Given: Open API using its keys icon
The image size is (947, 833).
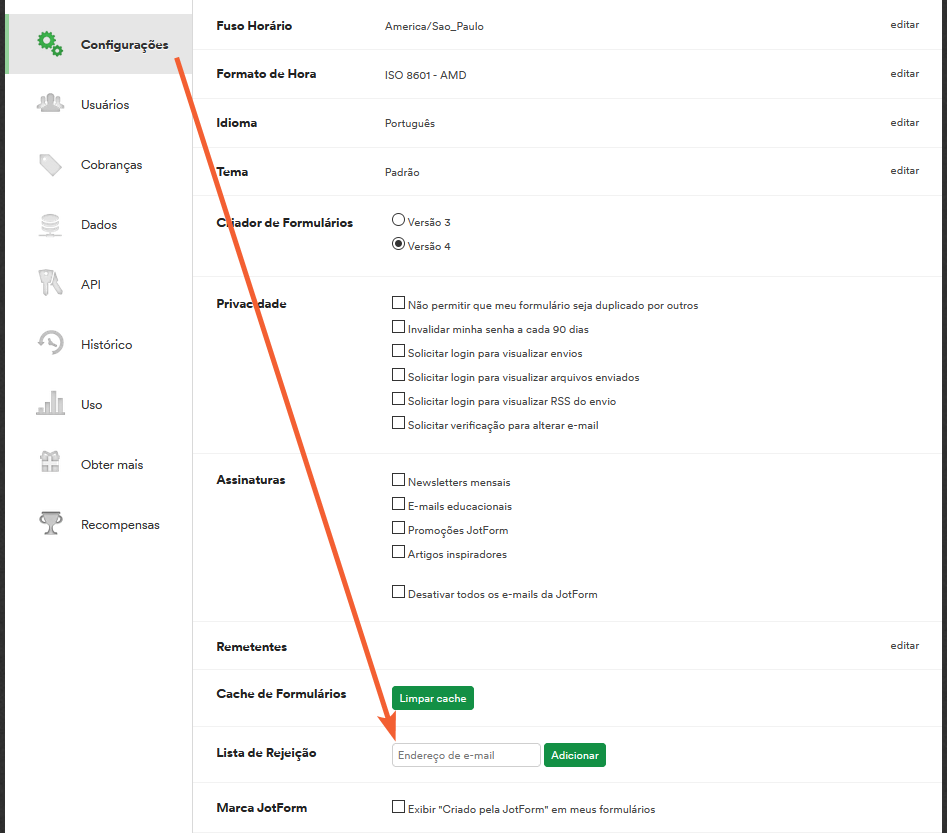Looking at the screenshot, I should (x=50, y=284).
